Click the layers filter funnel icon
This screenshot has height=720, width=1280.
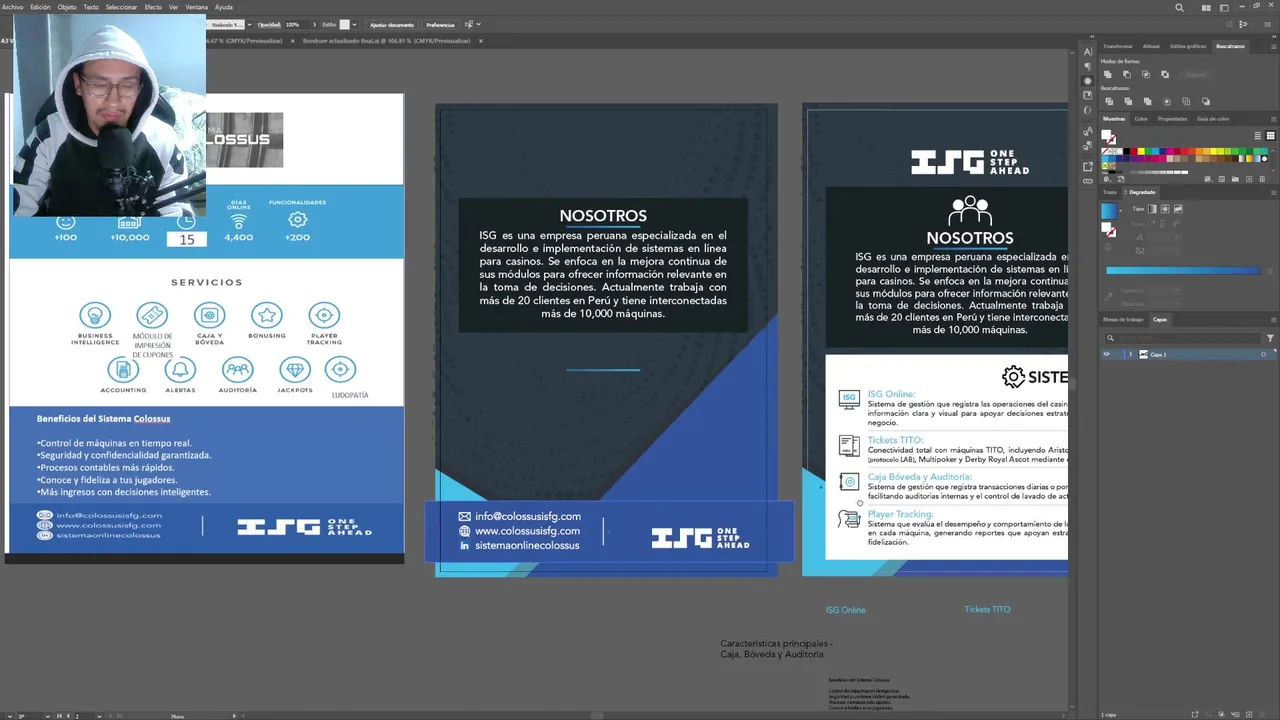pos(1270,338)
